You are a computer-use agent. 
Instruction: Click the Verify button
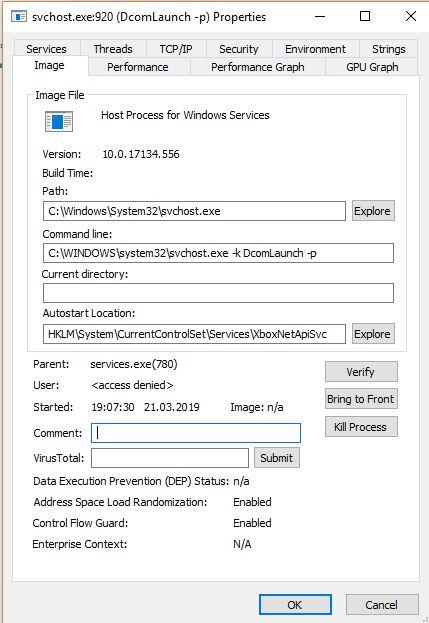(x=361, y=372)
